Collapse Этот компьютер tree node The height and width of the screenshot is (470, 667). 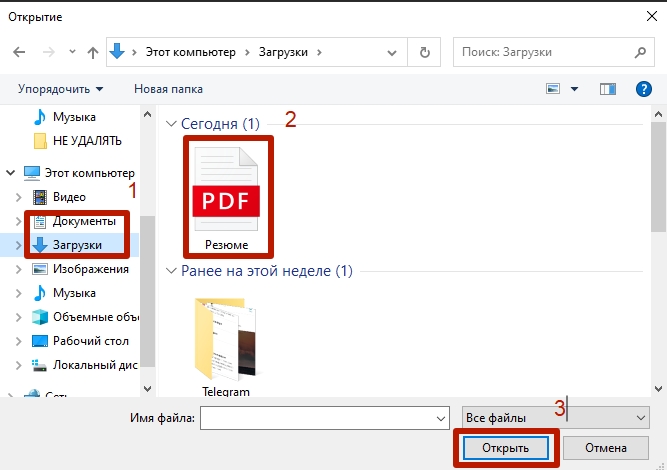11,172
